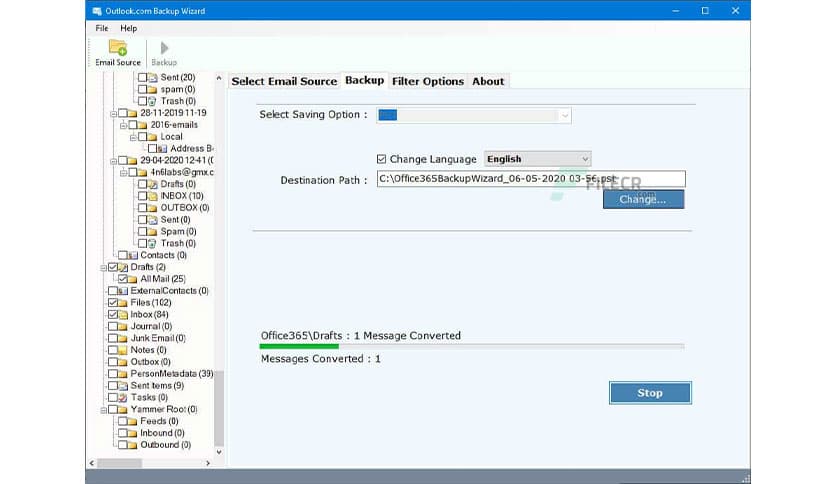This screenshot has width=836, height=484.
Task: Click the Tasks (0) checkmark icon
Action: [123, 398]
